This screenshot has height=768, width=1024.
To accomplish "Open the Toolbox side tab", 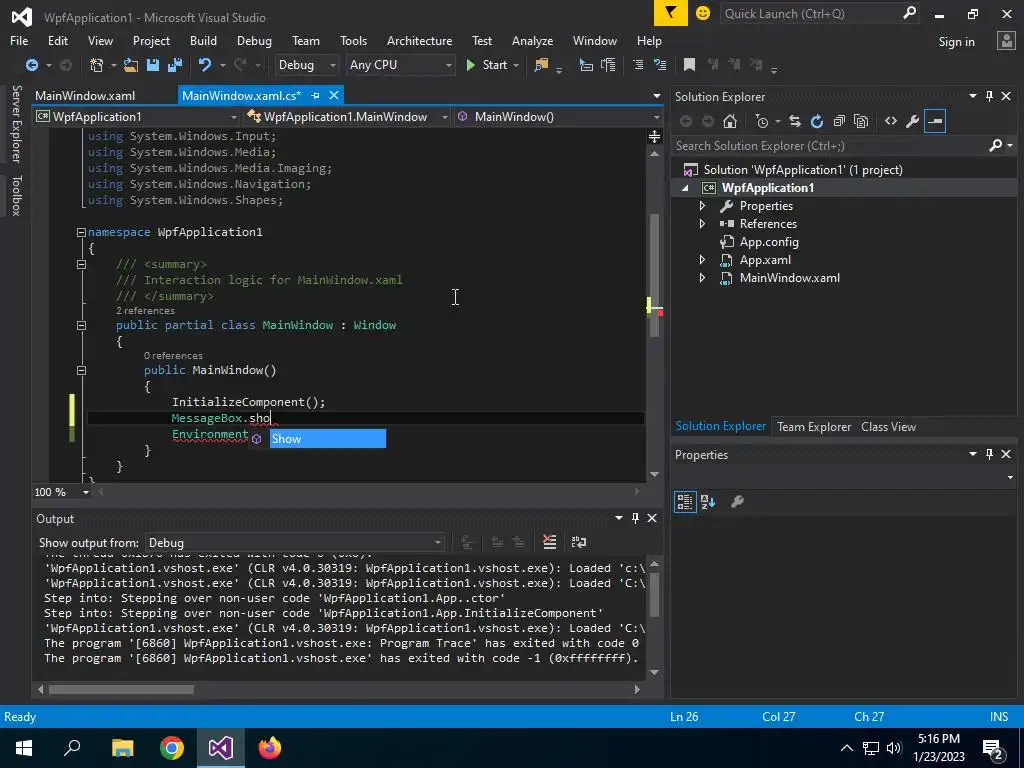I will click(x=16, y=195).
